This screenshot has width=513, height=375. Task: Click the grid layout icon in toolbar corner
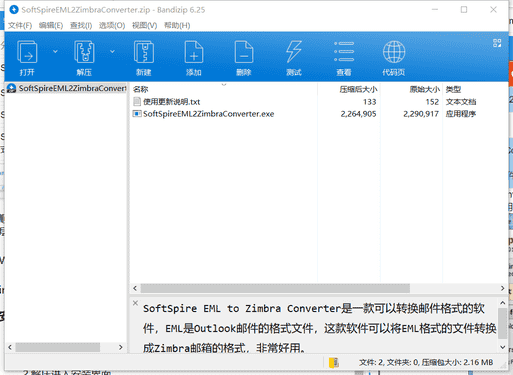coord(497,43)
